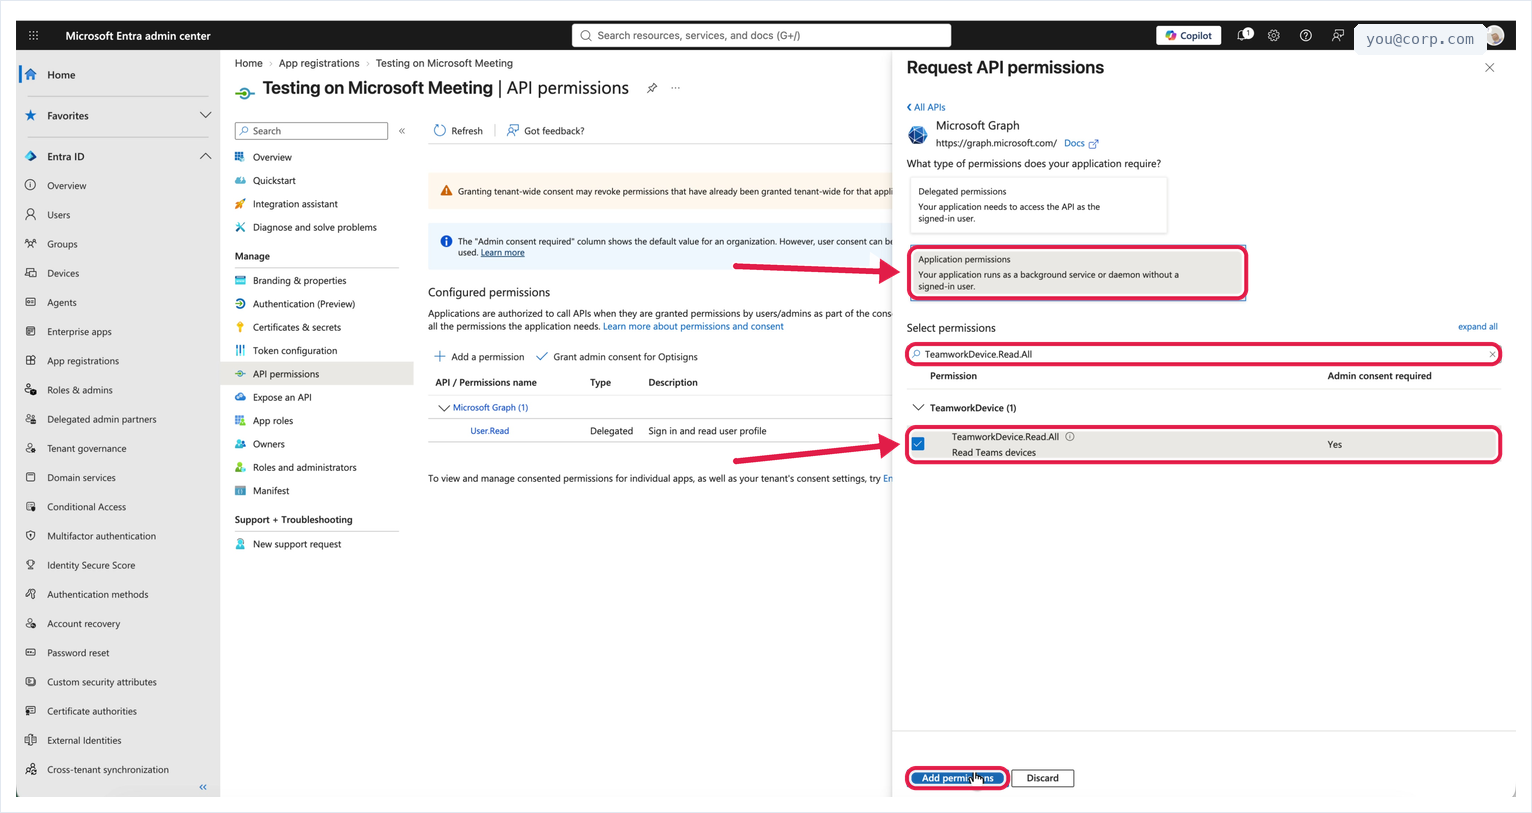Click Add permissions button
Image resolution: width=1532 pixels, height=813 pixels.
[x=957, y=778]
